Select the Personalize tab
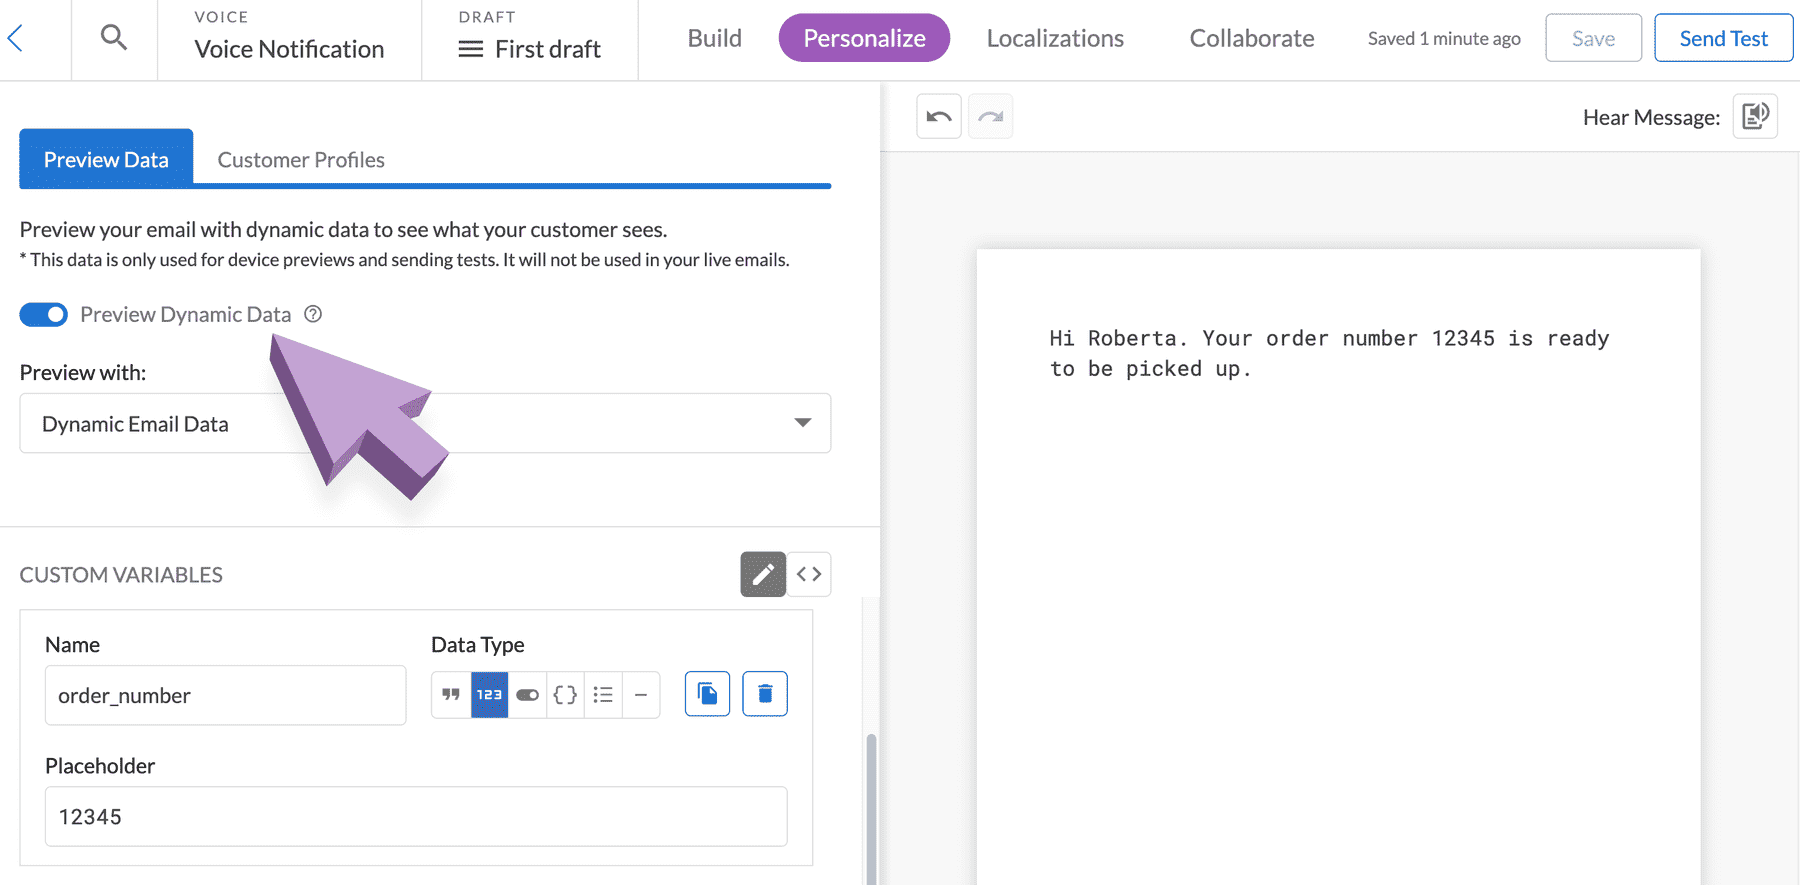Screen dimensions: 1800x885 [864, 38]
